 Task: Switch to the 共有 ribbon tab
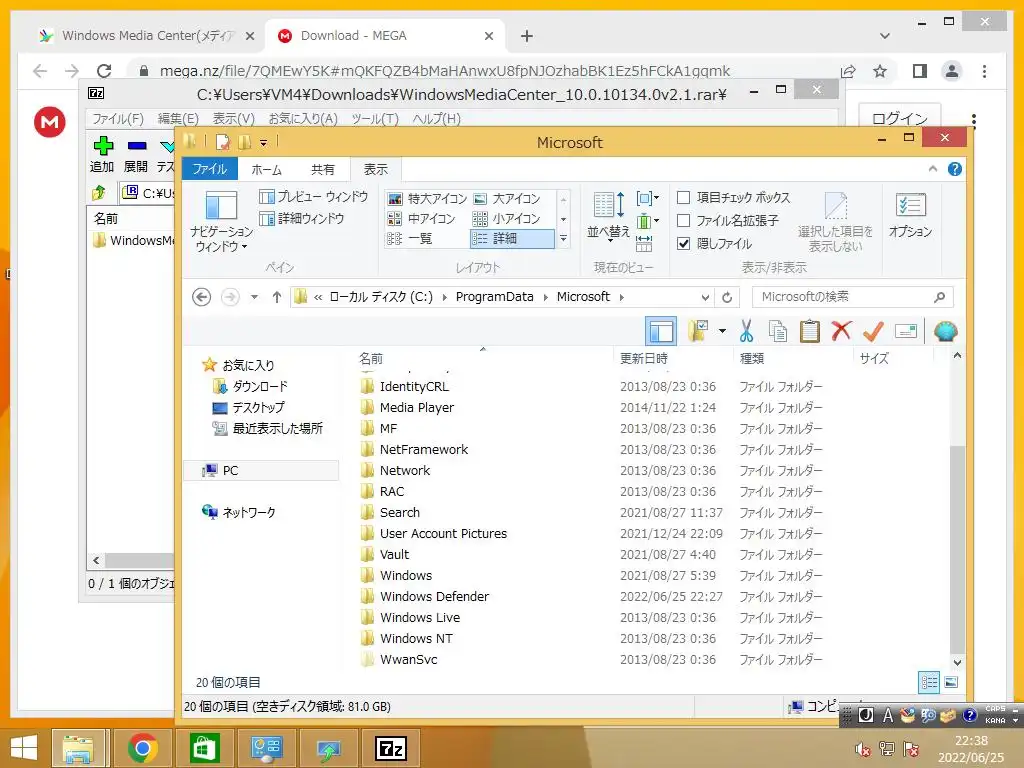tap(322, 170)
